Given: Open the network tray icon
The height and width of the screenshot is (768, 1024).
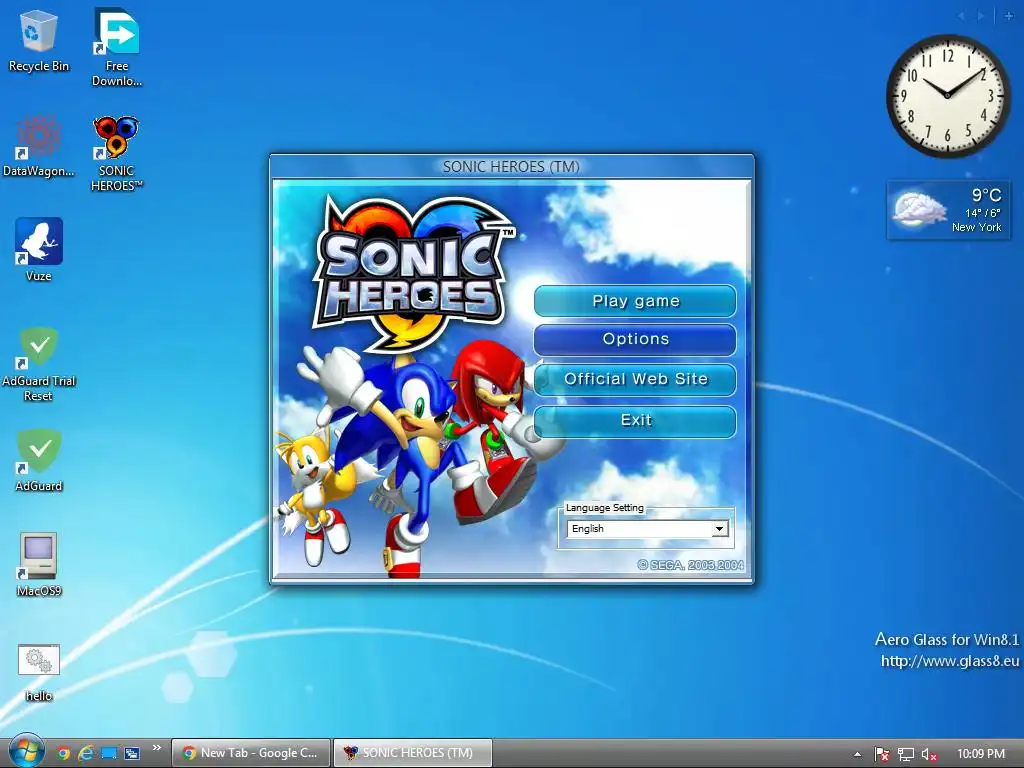Looking at the screenshot, I should (905, 754).
